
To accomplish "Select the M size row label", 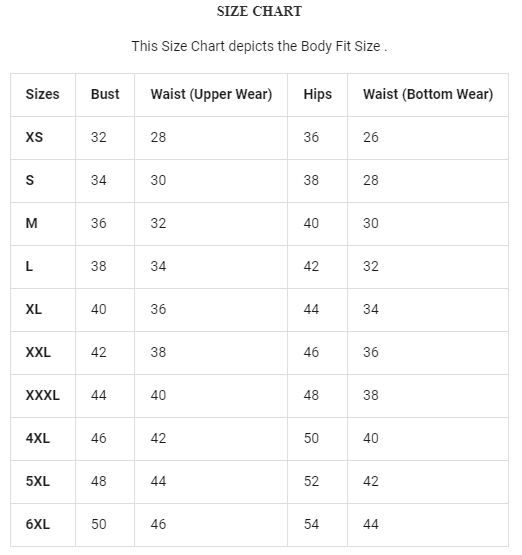I will (x=31, y=223).
